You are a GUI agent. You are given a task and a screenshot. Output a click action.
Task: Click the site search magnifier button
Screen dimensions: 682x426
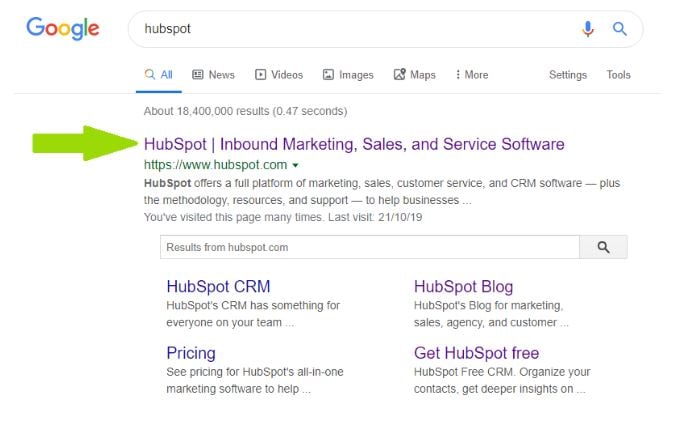603,247
